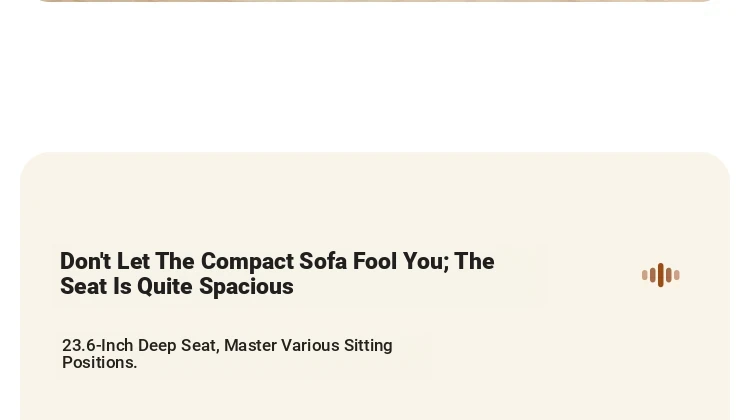The width and height of the screenshot is (750, 420).
Task: Select the leftmost faint bar of waveform icon
Action: (x=644, y=275)
